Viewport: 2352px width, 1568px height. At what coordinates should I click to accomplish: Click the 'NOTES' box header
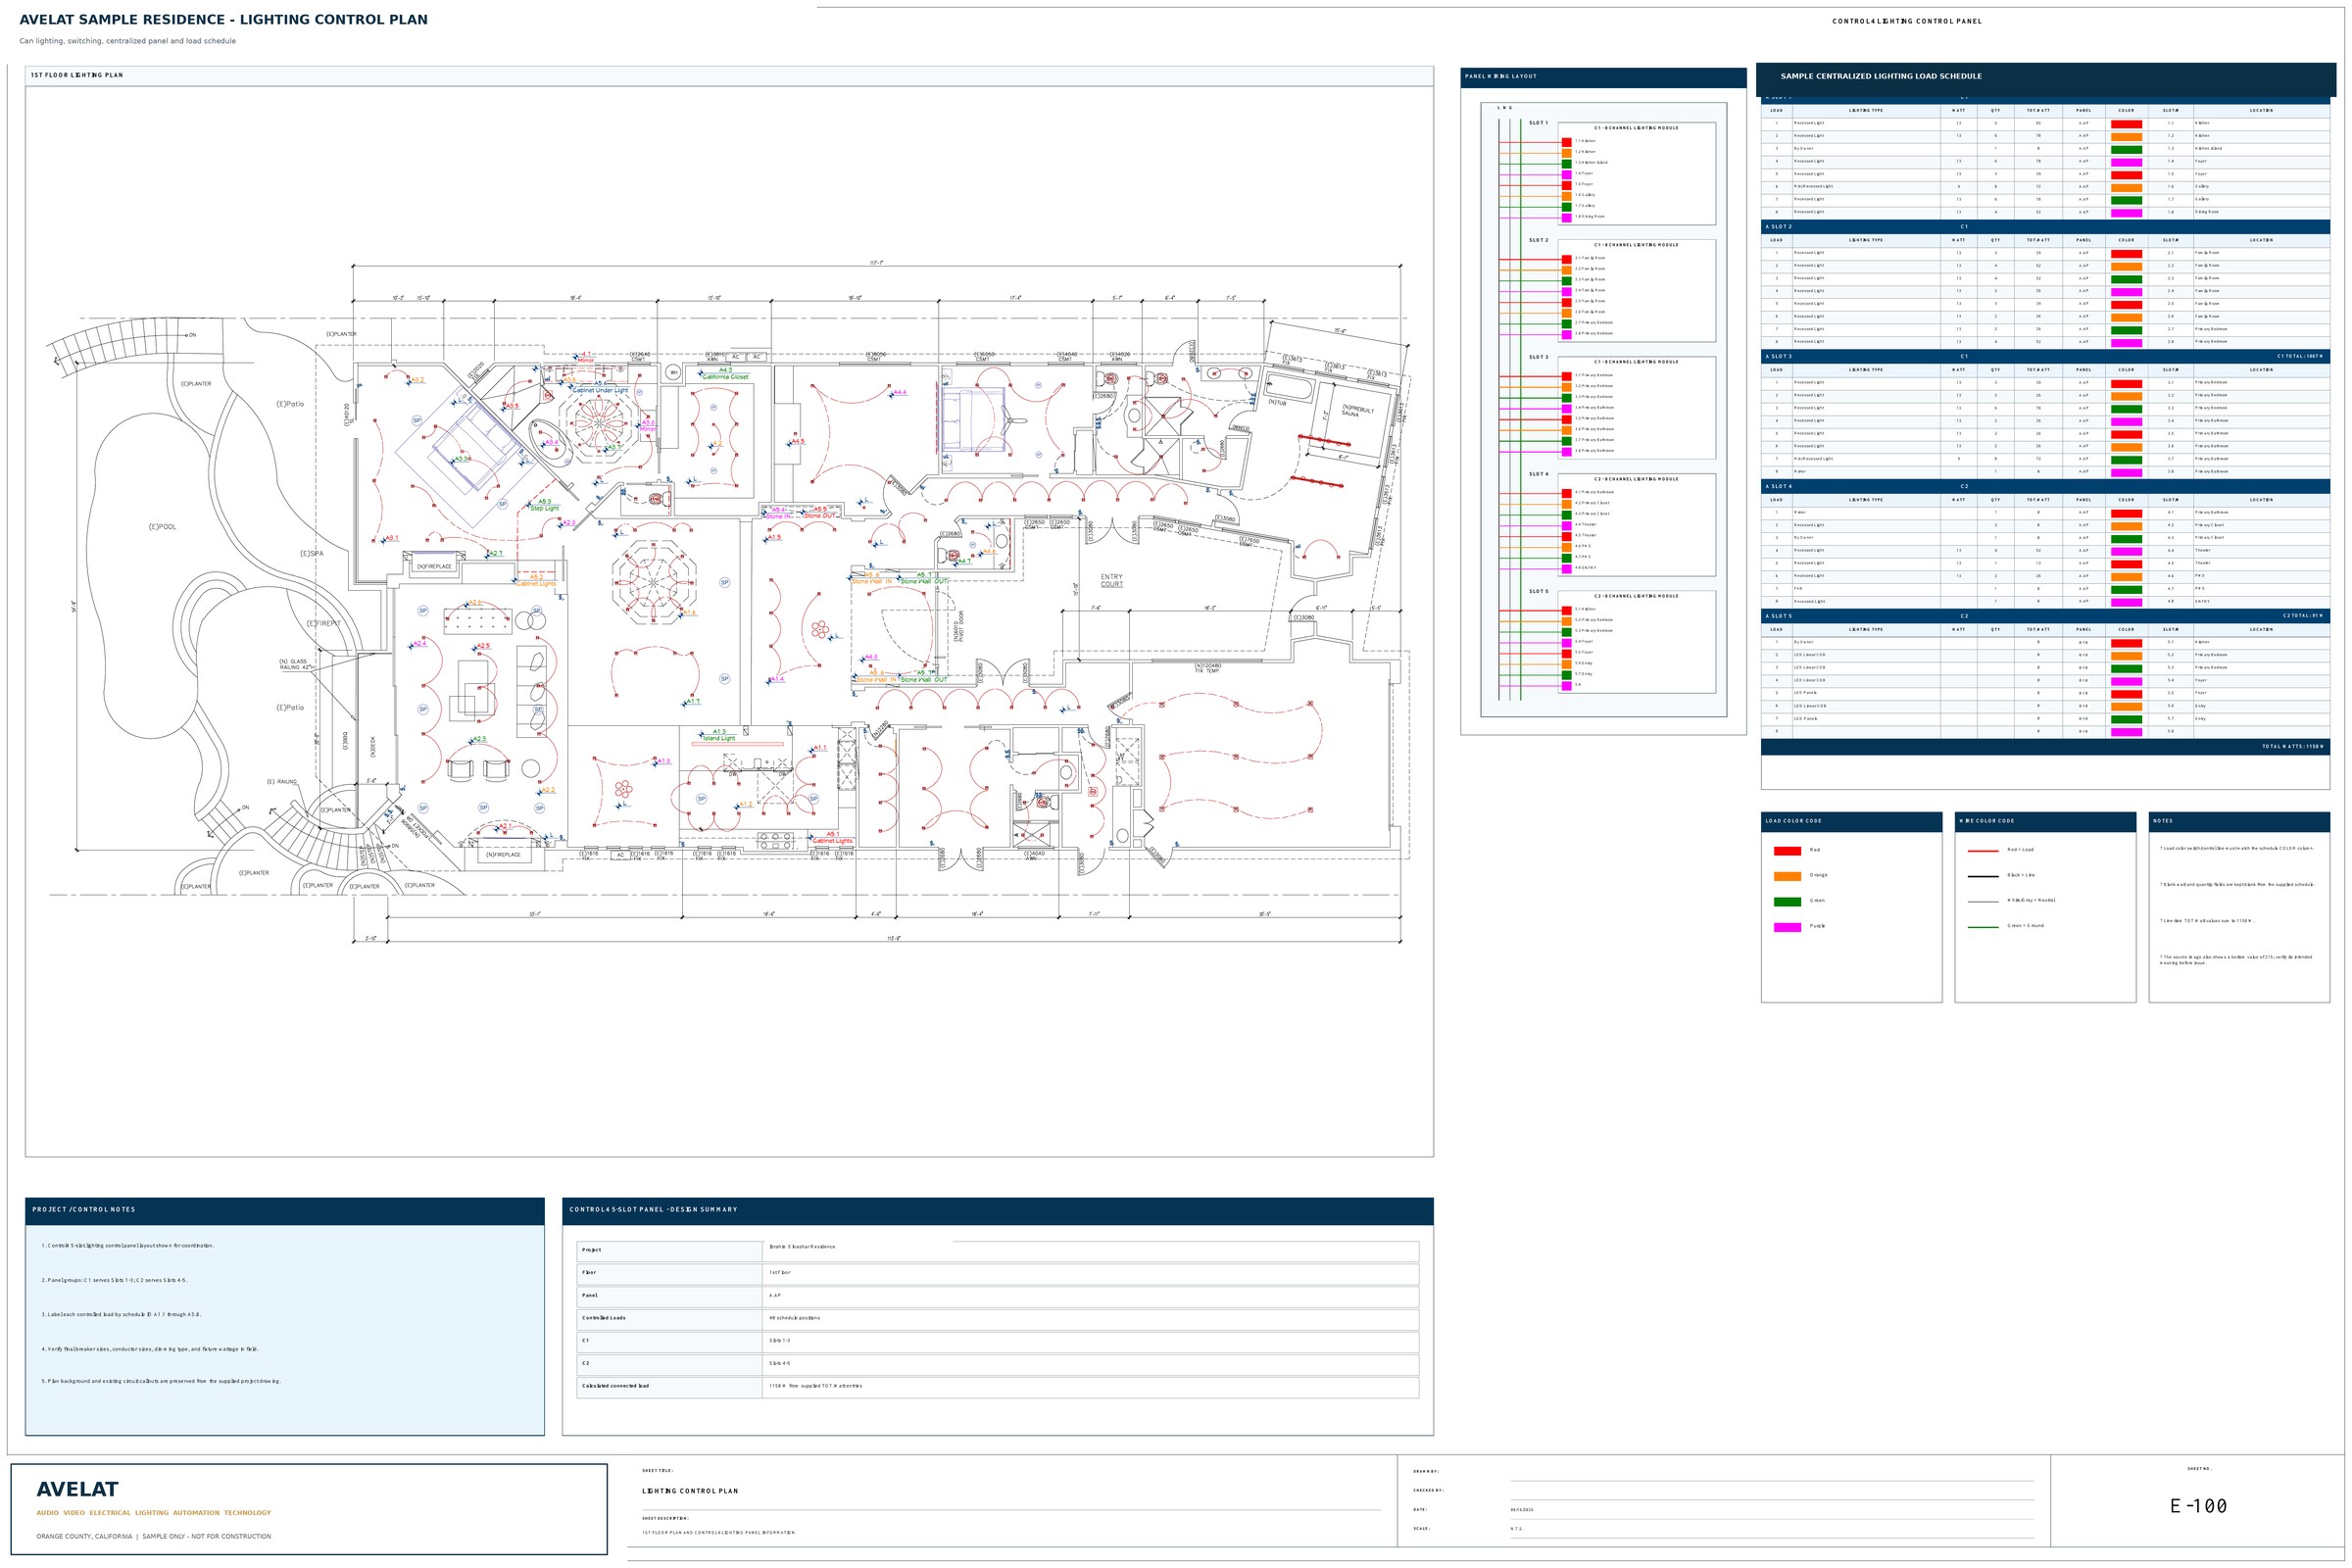coord(2239,821)
